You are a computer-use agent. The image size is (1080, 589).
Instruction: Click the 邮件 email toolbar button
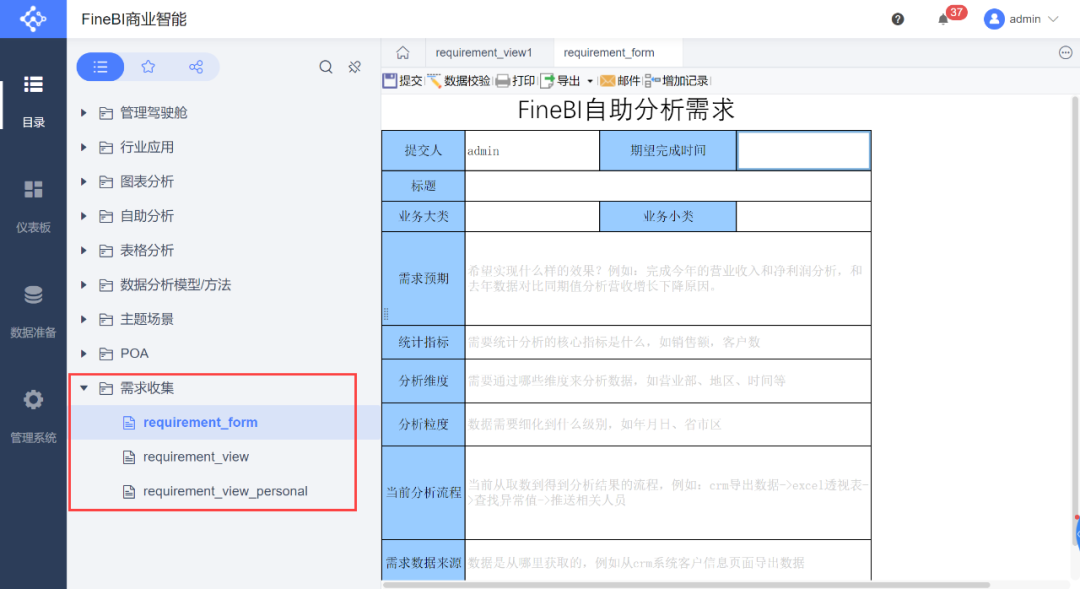tap(620, 81)
